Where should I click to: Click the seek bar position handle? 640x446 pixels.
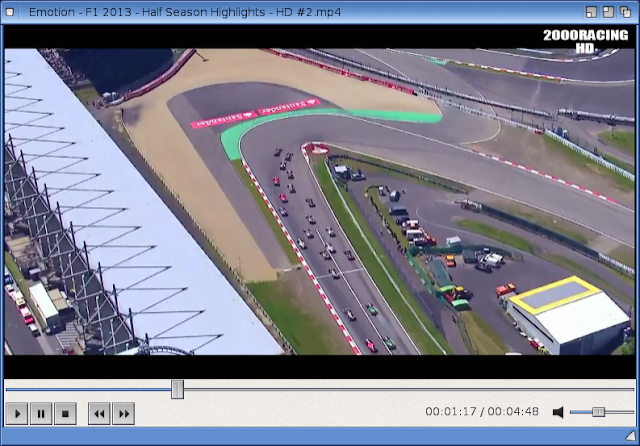point(177,389)
